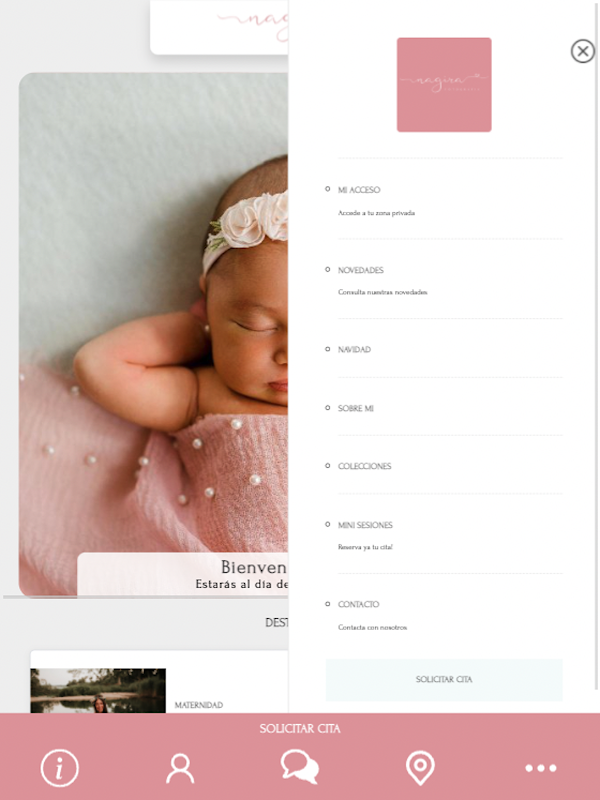
Task: Tap the info icon in bottom bar
Action: coord(60,768)
